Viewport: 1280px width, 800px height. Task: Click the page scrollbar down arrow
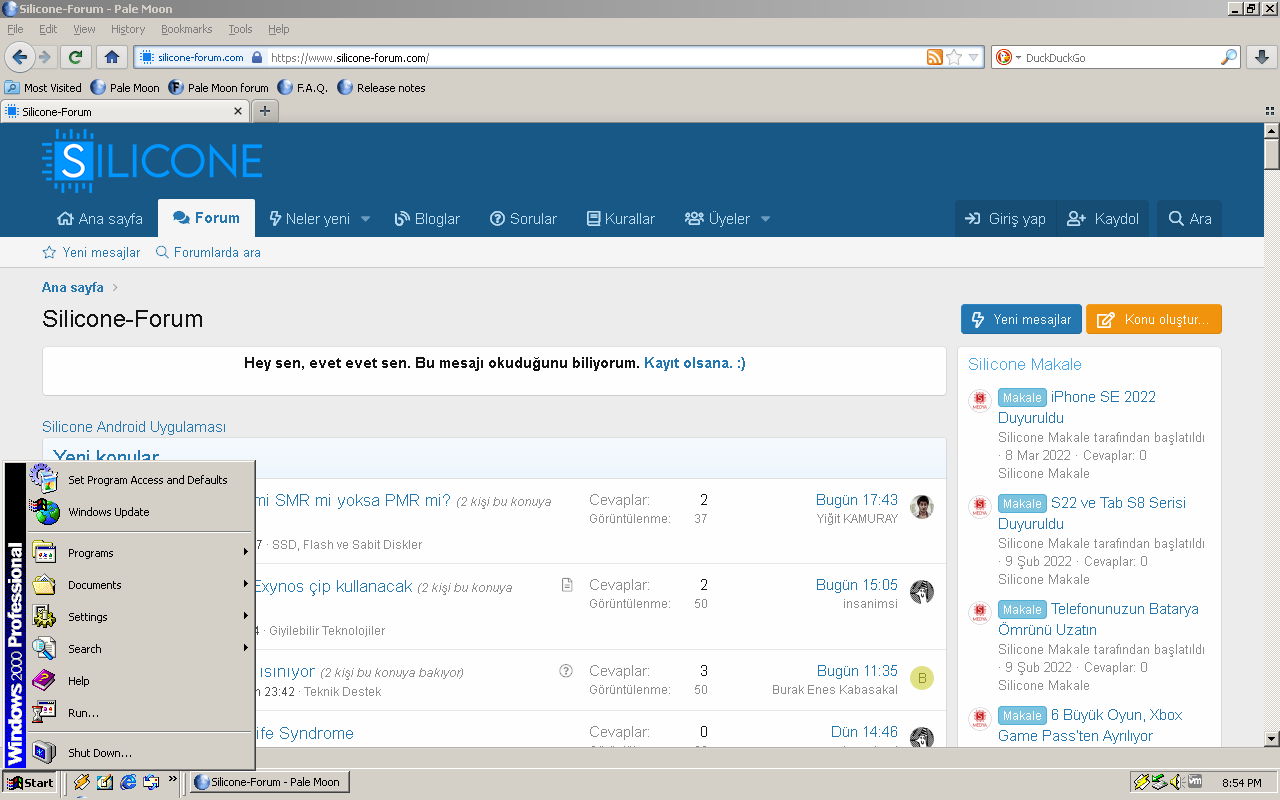[x=1271, y=739]
